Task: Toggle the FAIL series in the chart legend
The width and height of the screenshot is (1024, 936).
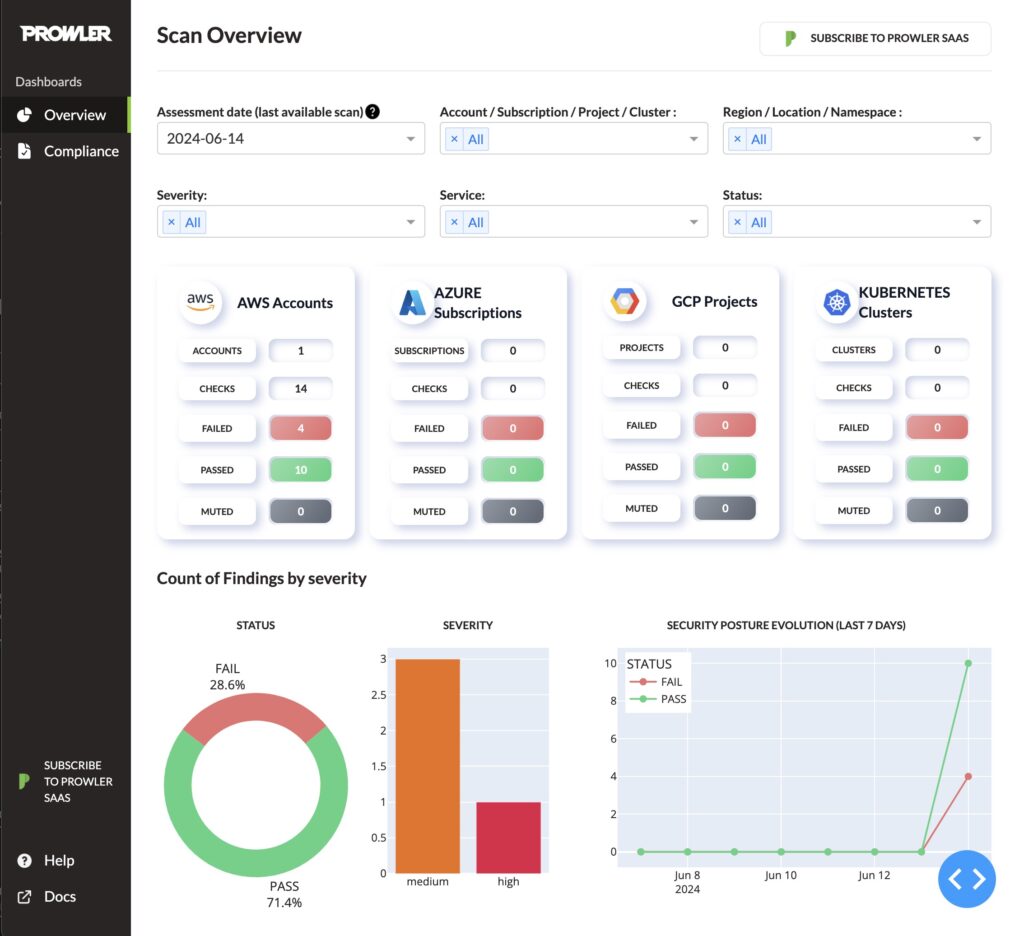Action: 656,682
